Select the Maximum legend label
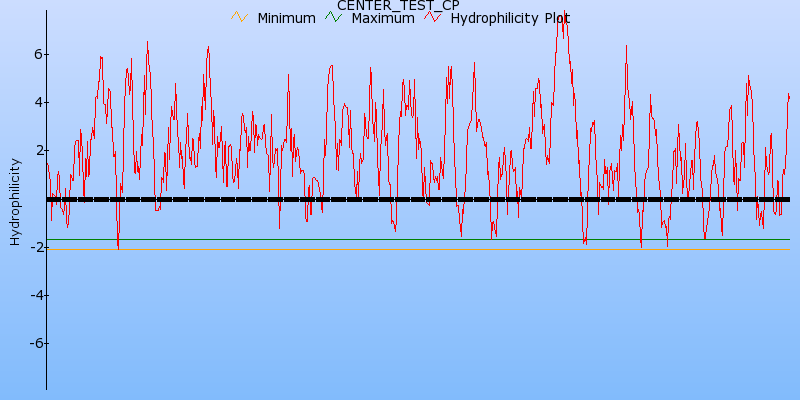 (x=383, y=18)
